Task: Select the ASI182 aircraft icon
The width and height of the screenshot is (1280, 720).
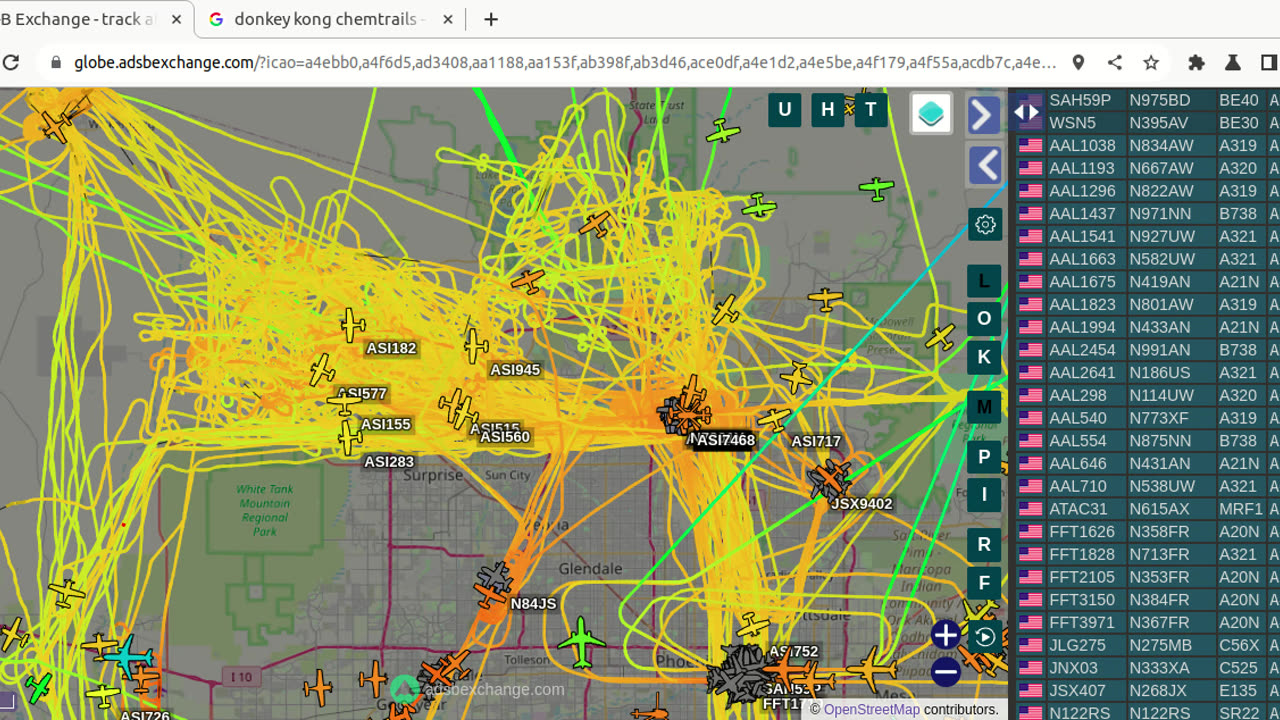Action: click(x=352, y=325)
